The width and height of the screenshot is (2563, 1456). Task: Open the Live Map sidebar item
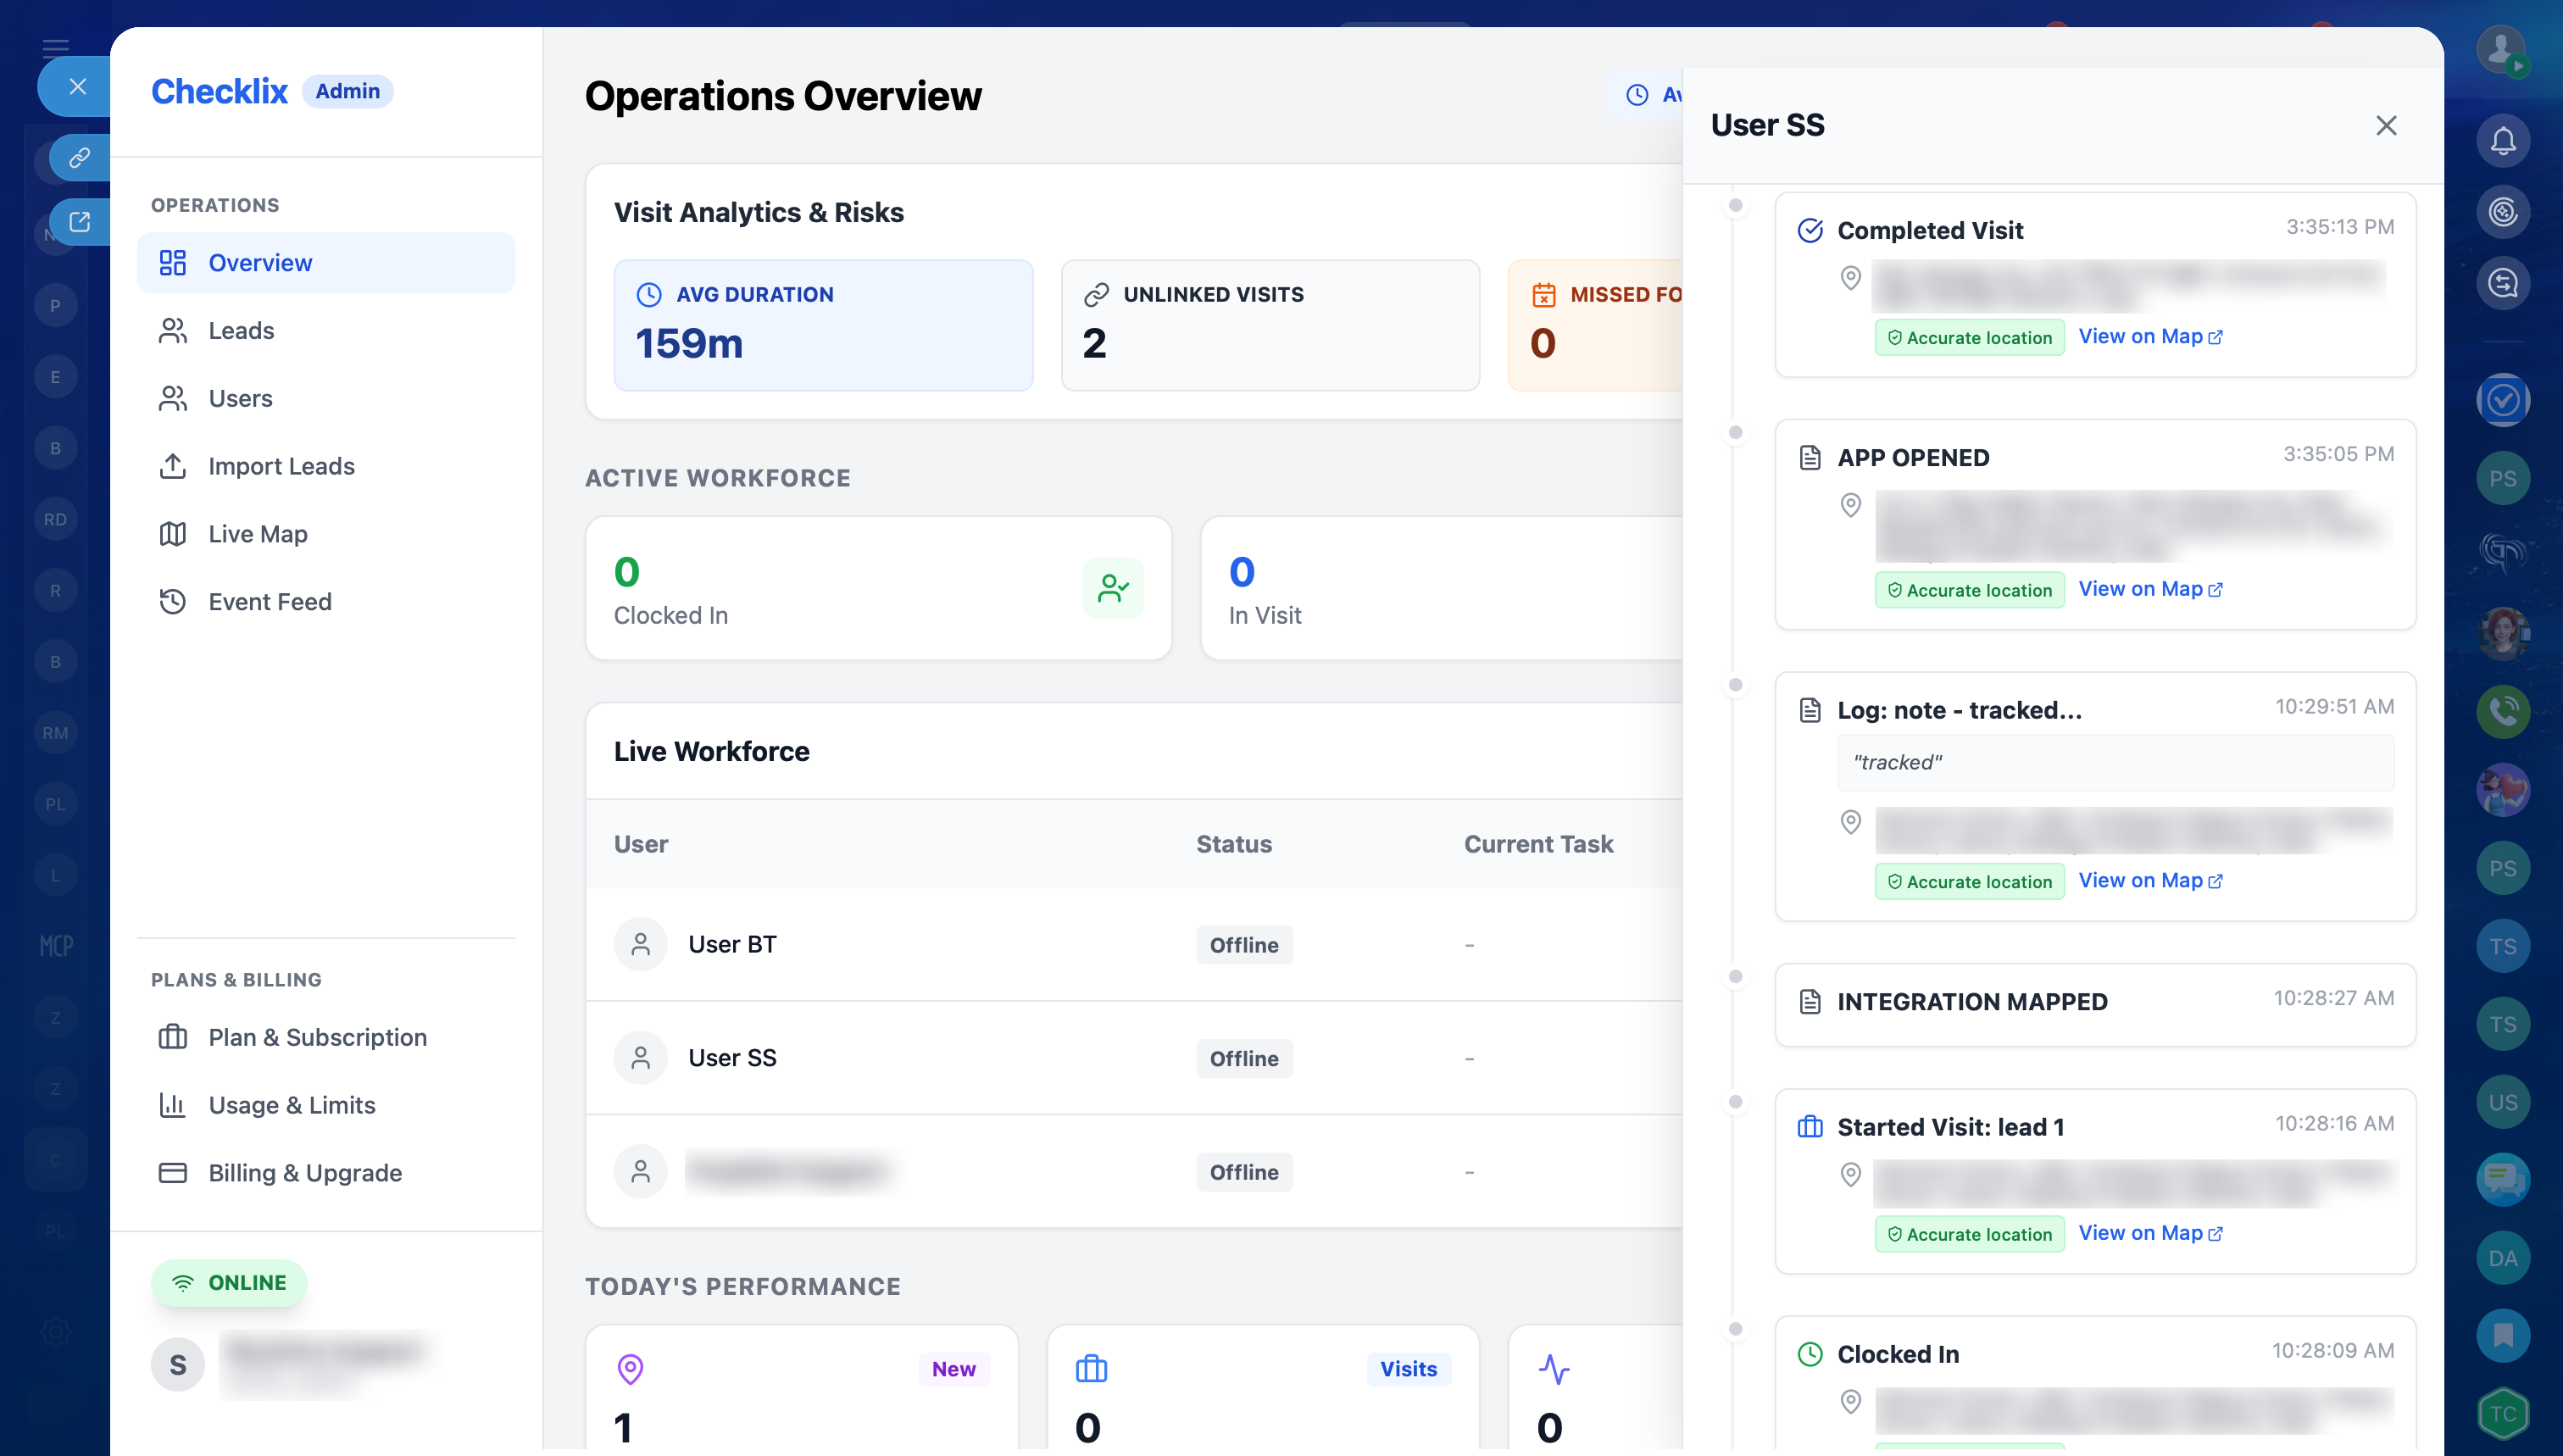257,534
